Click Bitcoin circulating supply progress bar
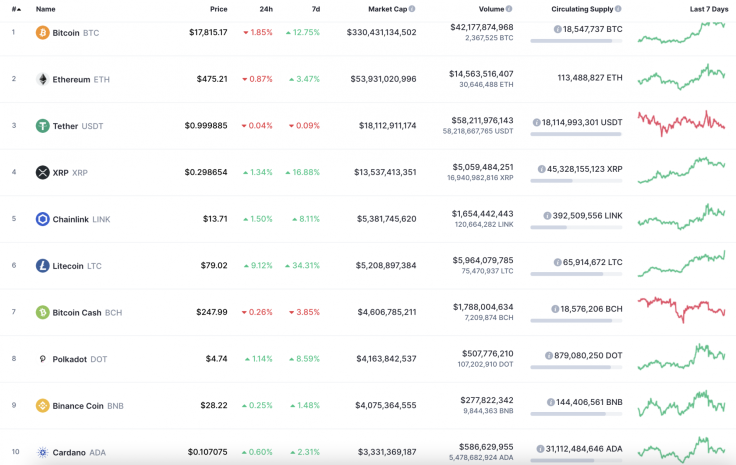The height and width of the screenshot is (465, 736). [576, 41]
